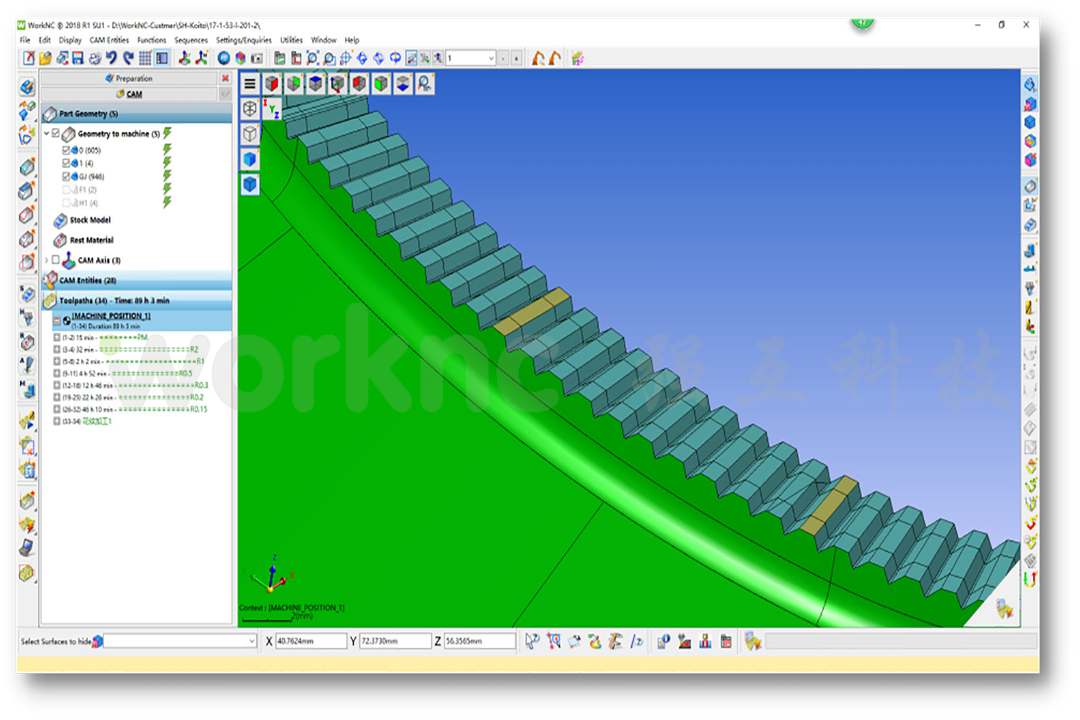Click the zoom-fit magnifier in view bar
1080x720 pixels.
(425, 84)
